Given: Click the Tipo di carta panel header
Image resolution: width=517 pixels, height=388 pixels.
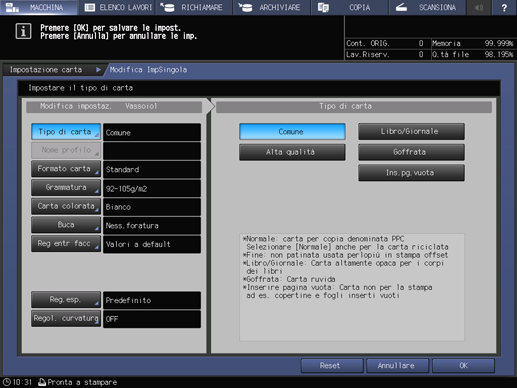Looking at the screenshot, I should coord(354,106).
